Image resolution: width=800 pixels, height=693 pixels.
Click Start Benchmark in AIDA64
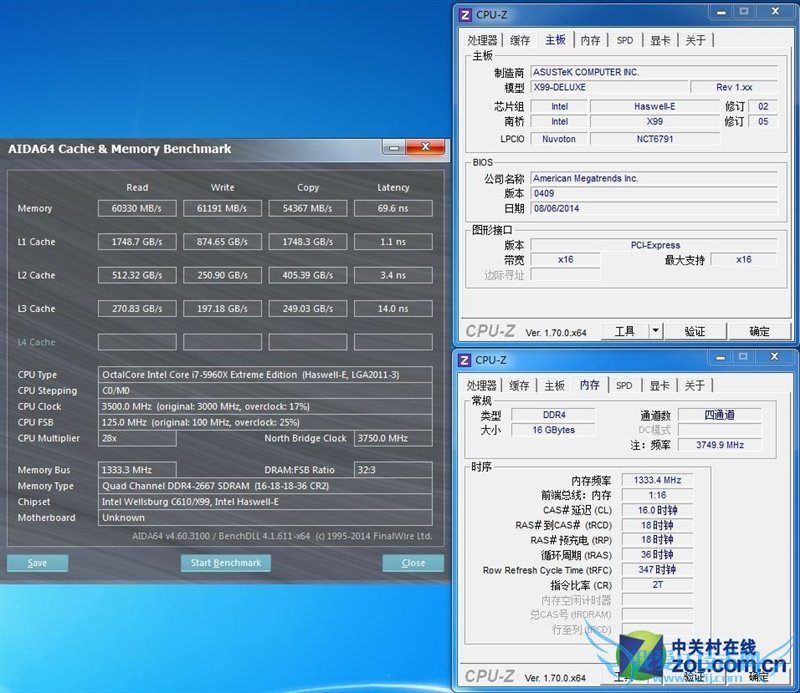tap(226, 563)
